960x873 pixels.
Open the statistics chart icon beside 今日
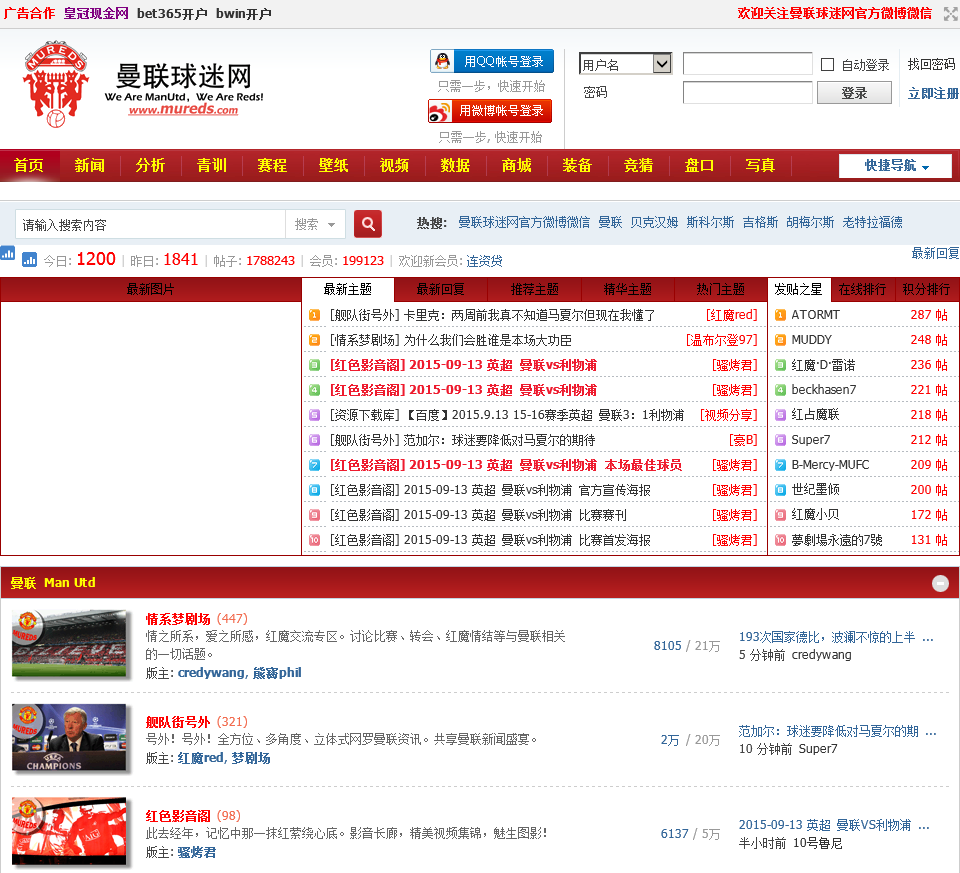(x=29, y=260)
